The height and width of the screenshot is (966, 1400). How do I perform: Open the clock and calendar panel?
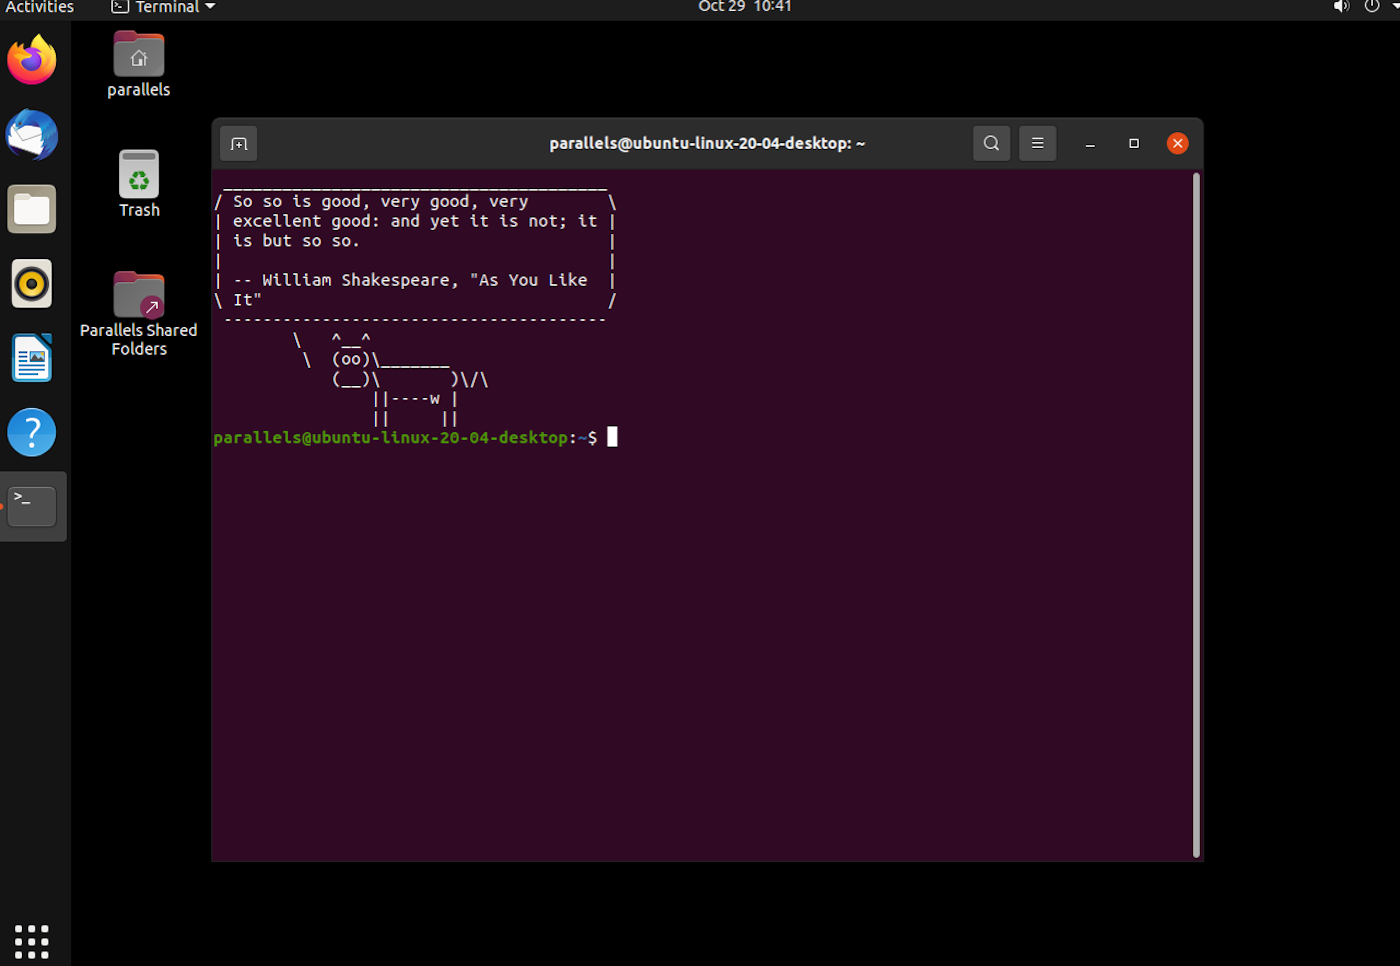pyautogui.click(x=745, y=7)
